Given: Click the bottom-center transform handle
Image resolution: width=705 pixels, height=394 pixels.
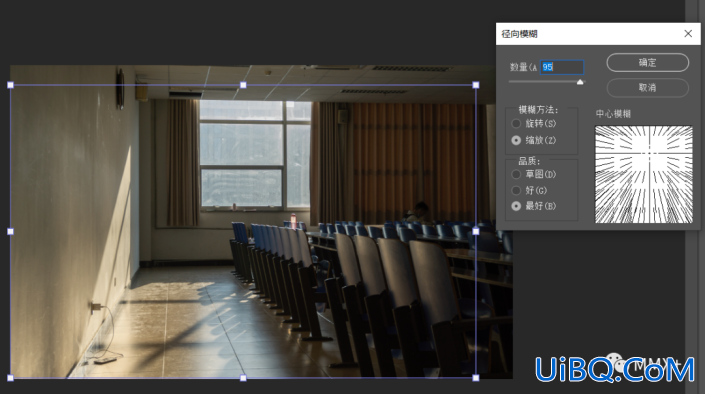Looking at the screenshot, I should click(243, 378).
